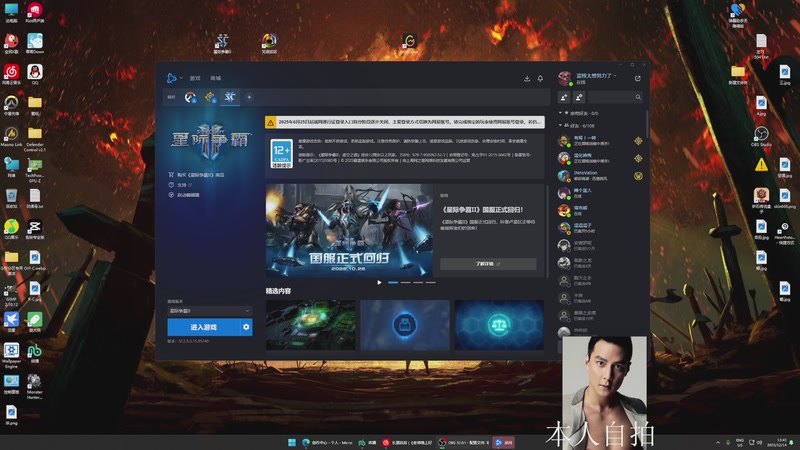Select the fourth carousel page indicator

tap(431, 282)
